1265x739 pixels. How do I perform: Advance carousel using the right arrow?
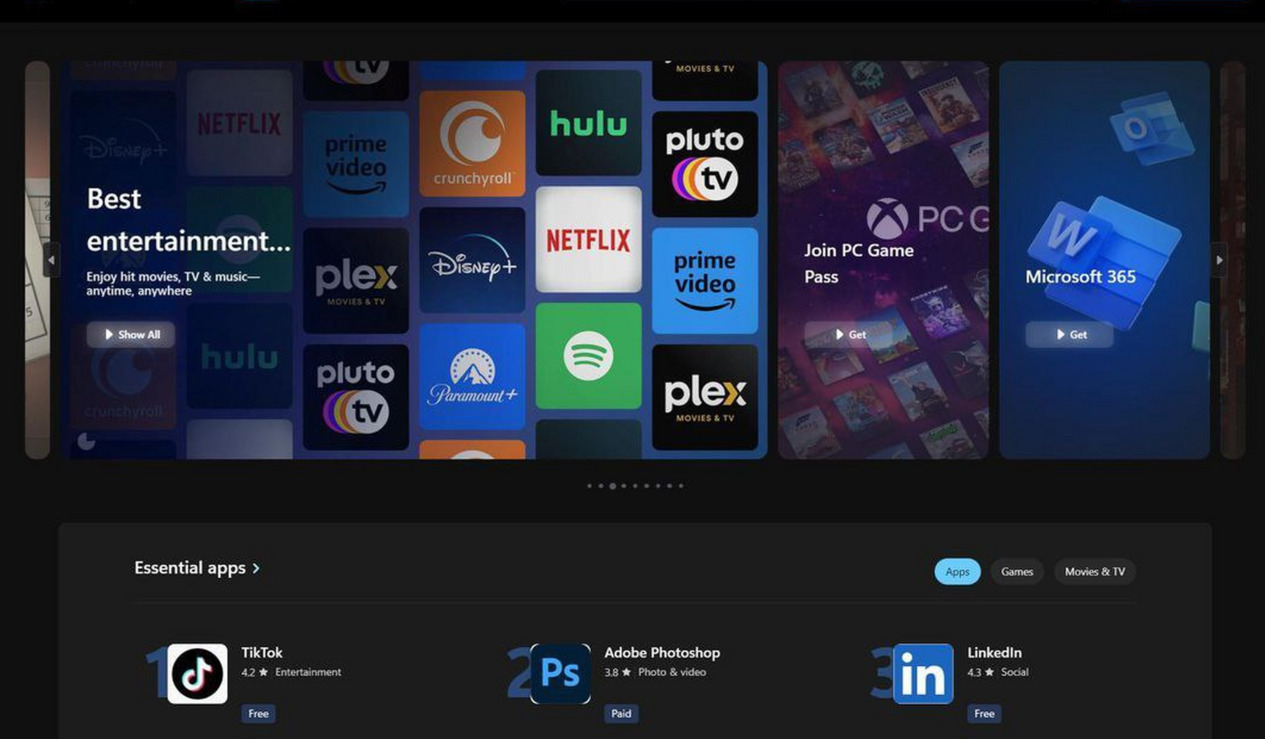(1219, 260)
